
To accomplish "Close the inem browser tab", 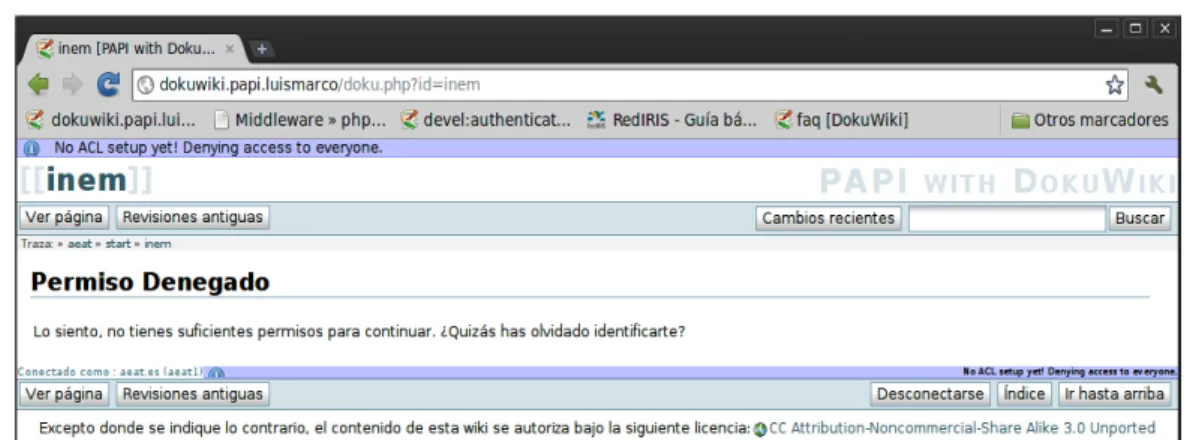I will [230, 49].
